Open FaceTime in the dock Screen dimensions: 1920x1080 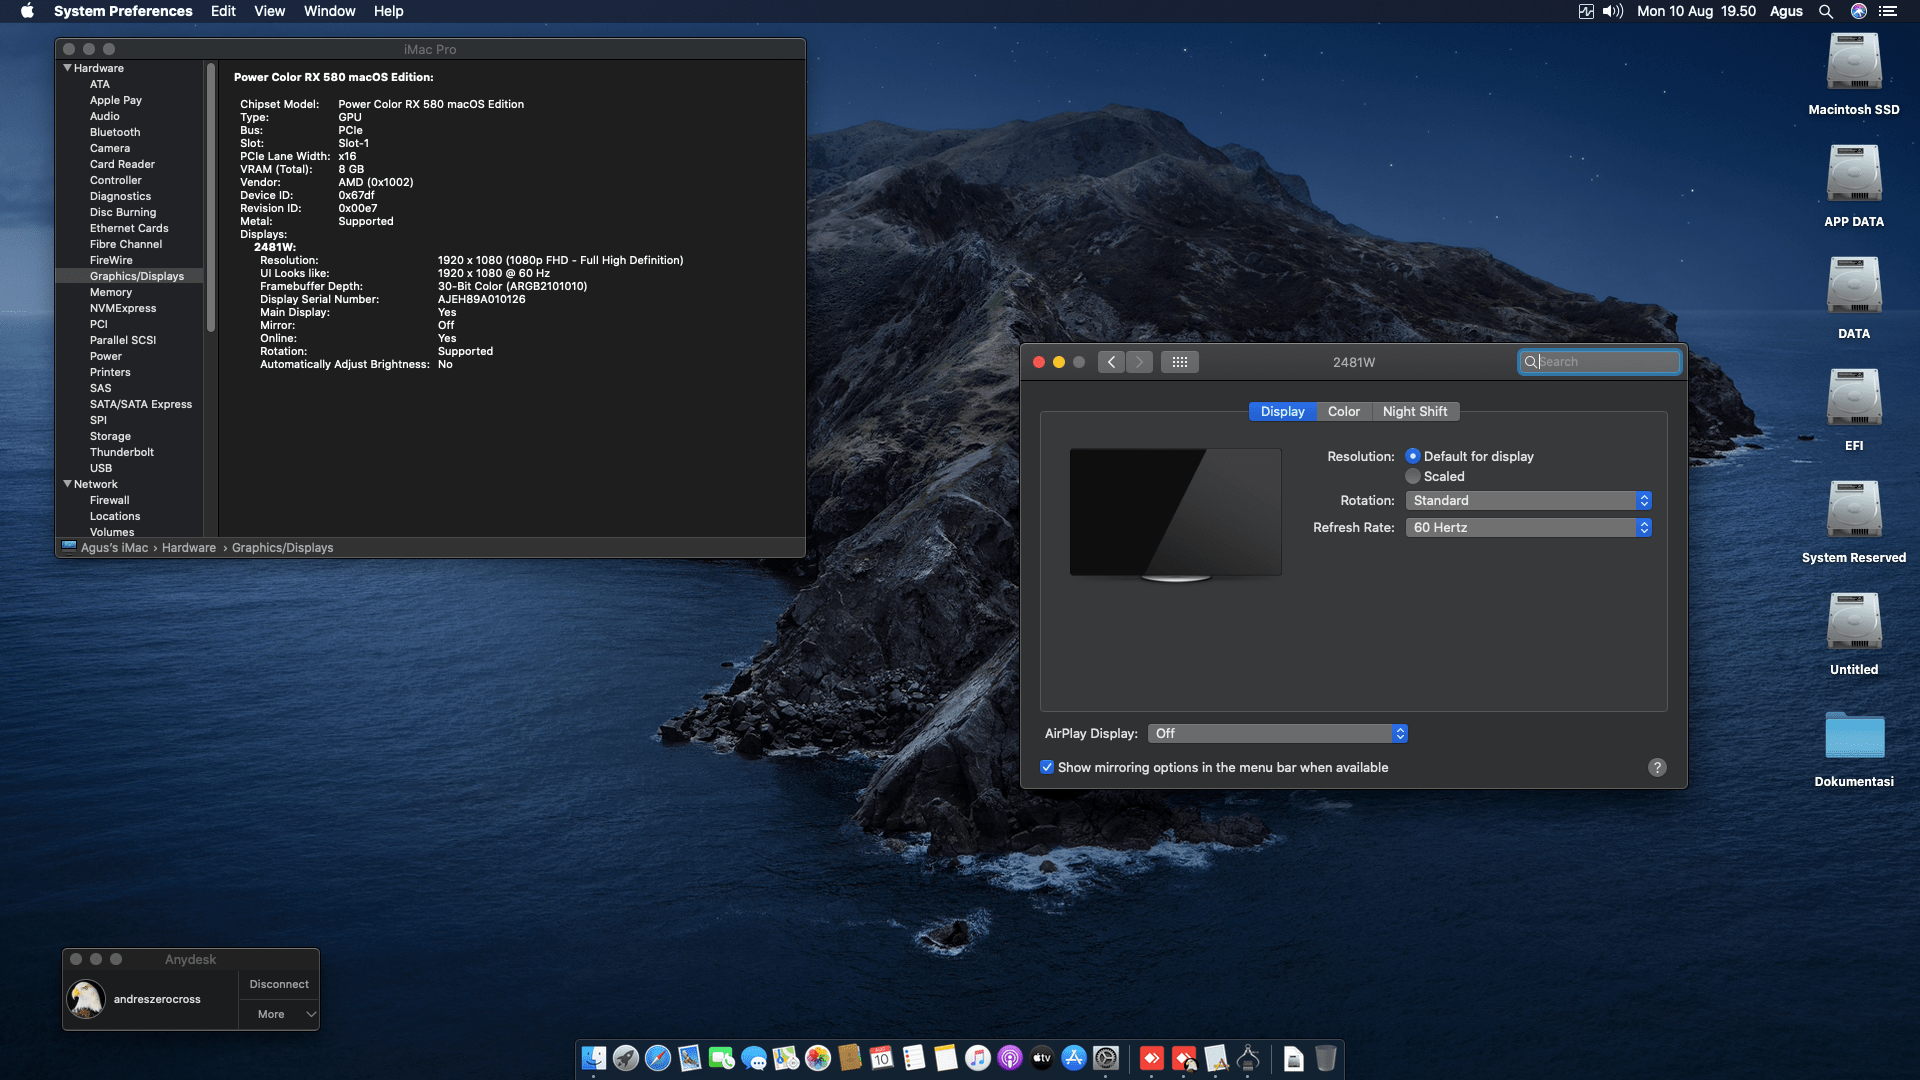point(722,1058)
